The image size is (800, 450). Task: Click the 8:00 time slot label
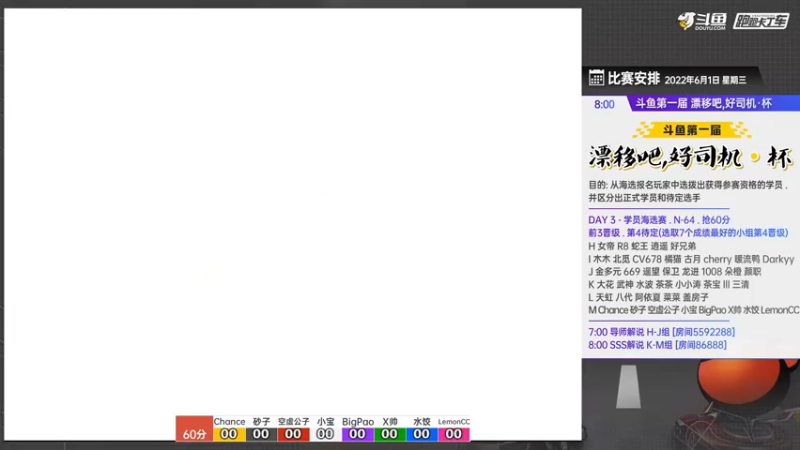[x=604, y=105]
